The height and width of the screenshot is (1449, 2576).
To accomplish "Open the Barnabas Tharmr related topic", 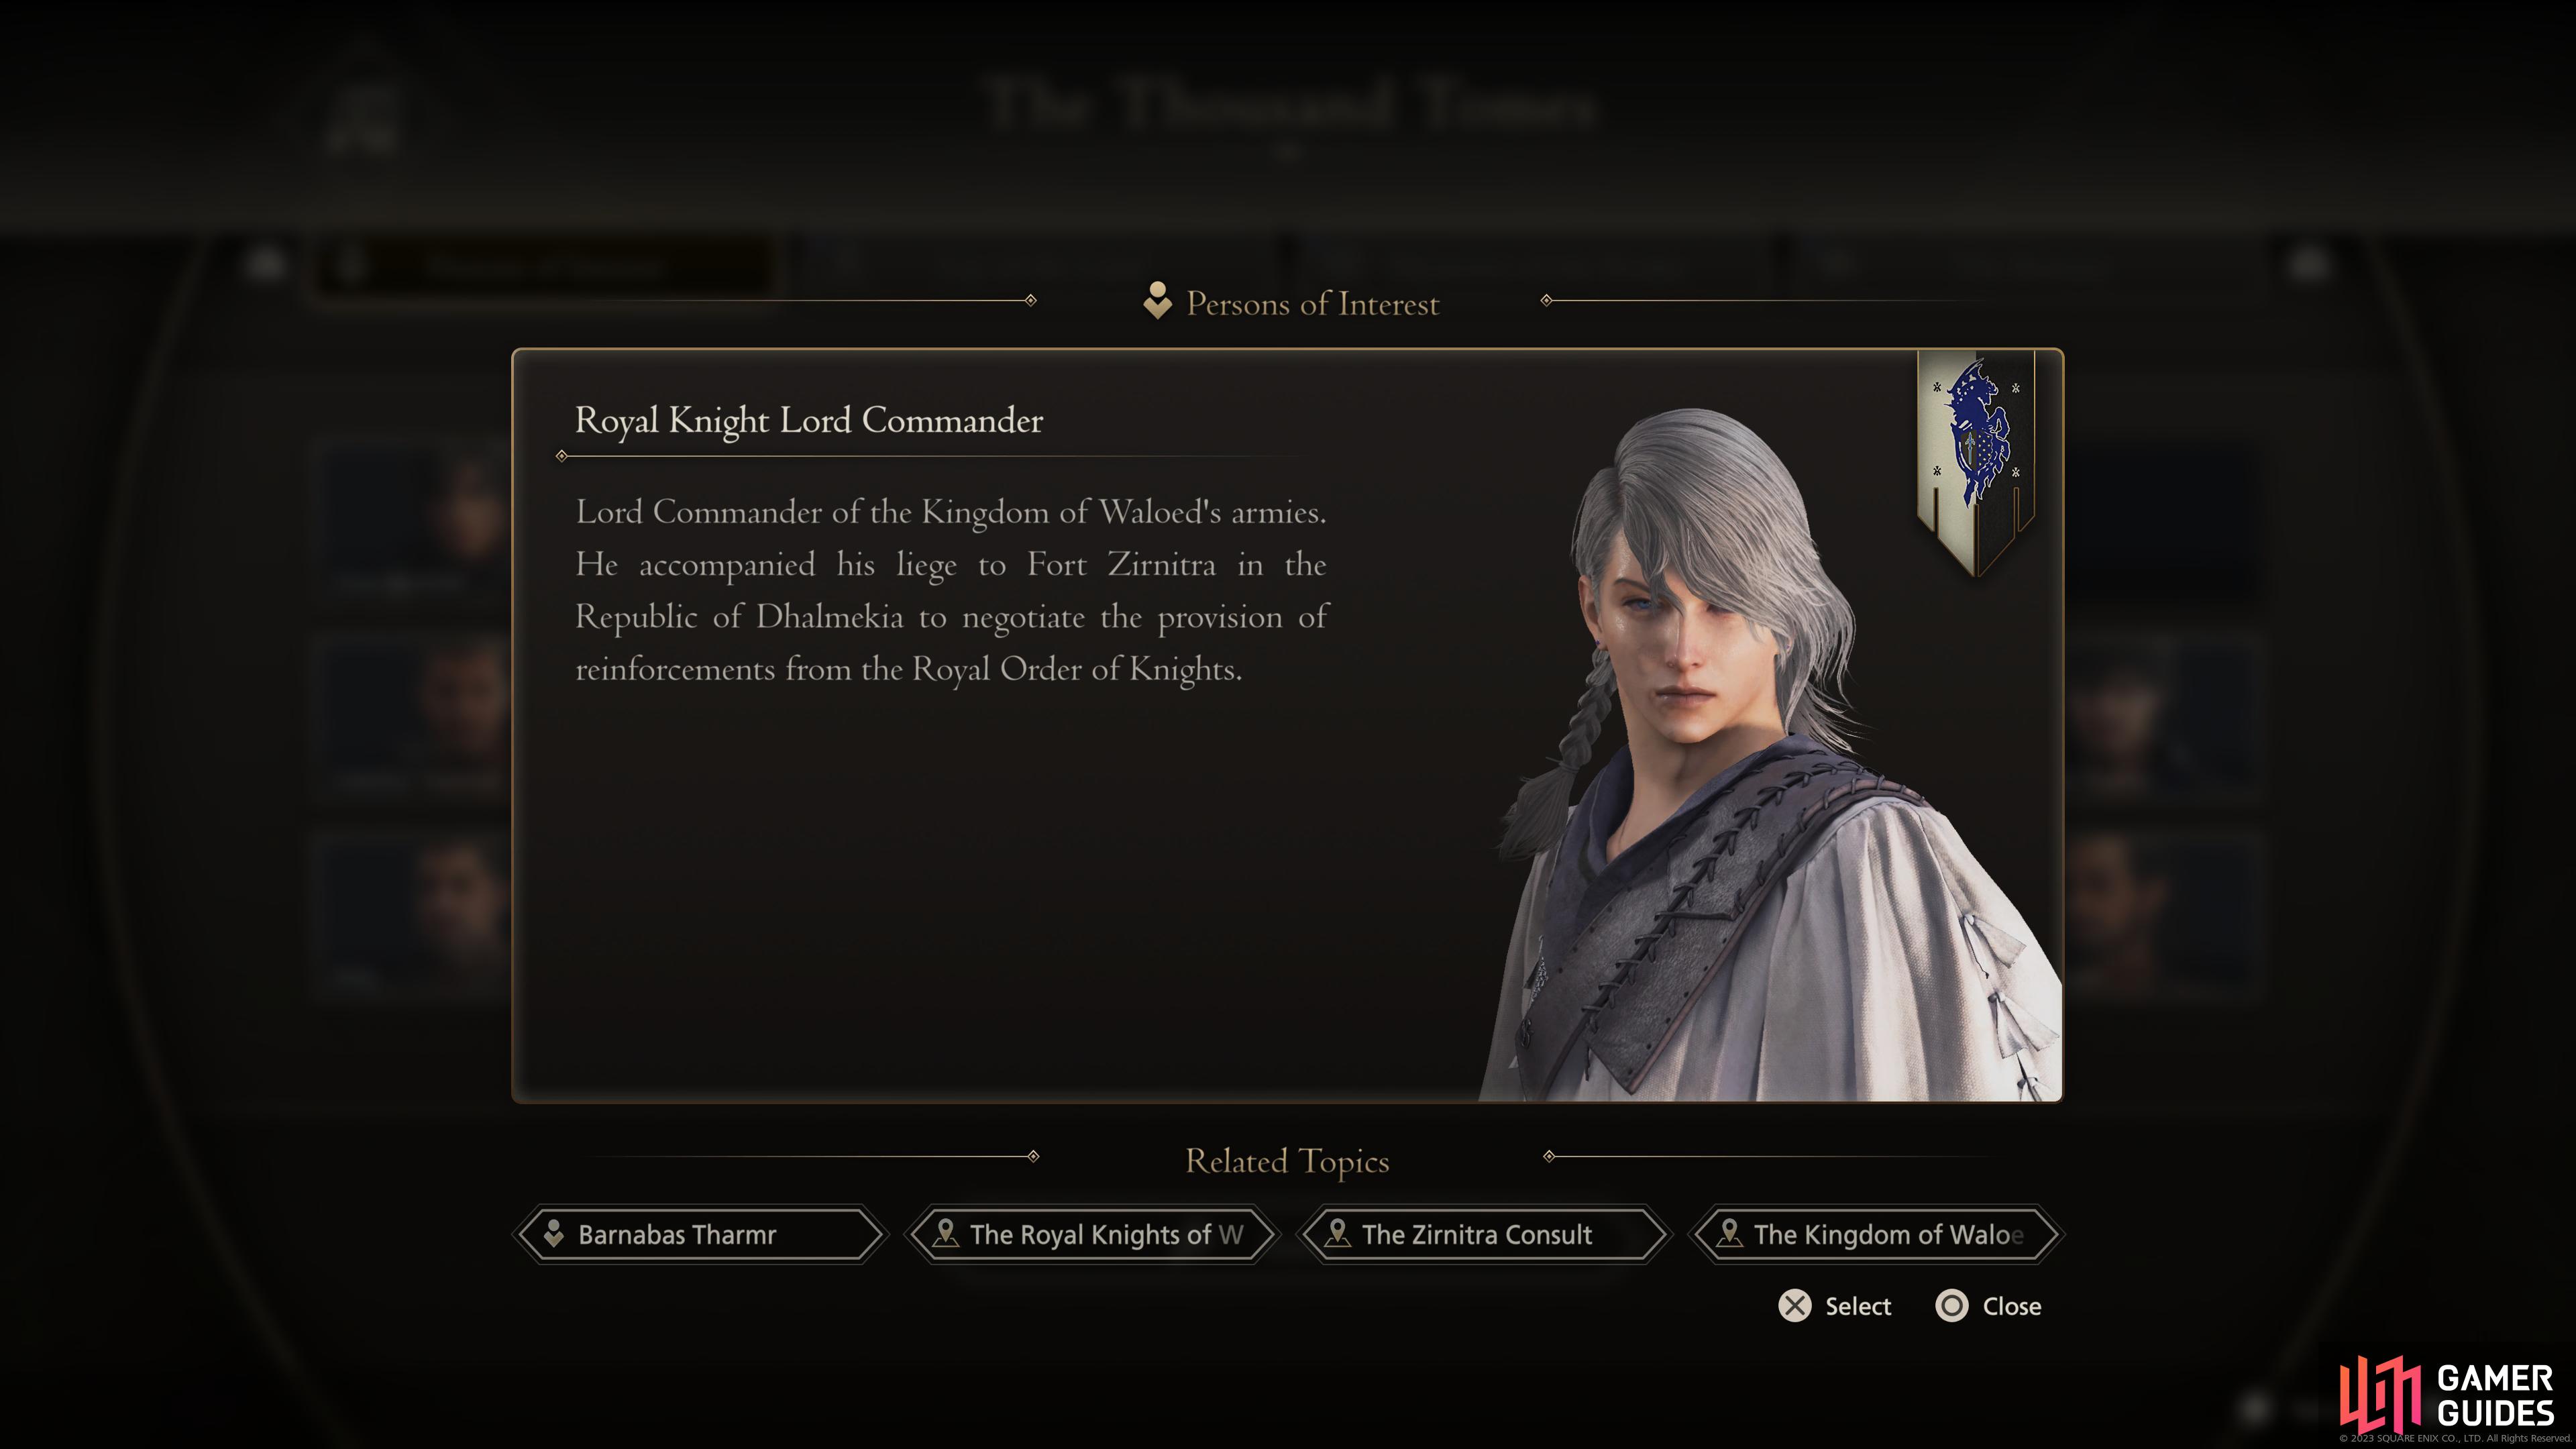I will click(700, 1234).
